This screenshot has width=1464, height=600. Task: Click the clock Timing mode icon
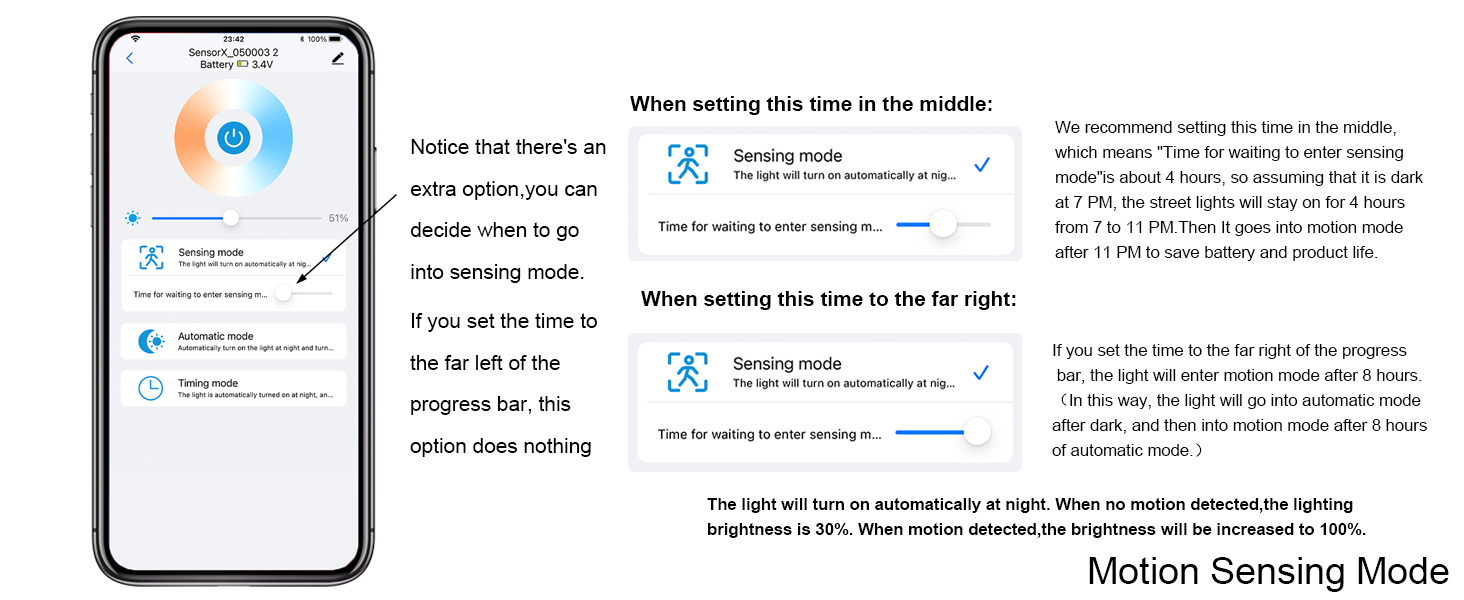(151, 388)
